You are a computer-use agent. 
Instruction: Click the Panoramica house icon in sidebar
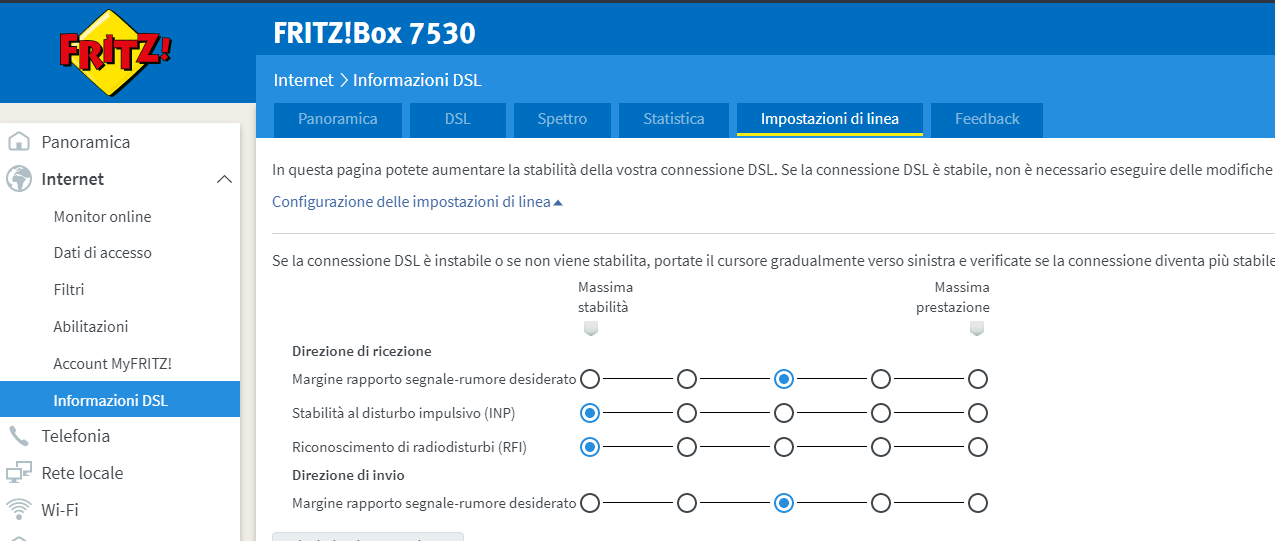[18, 142]
